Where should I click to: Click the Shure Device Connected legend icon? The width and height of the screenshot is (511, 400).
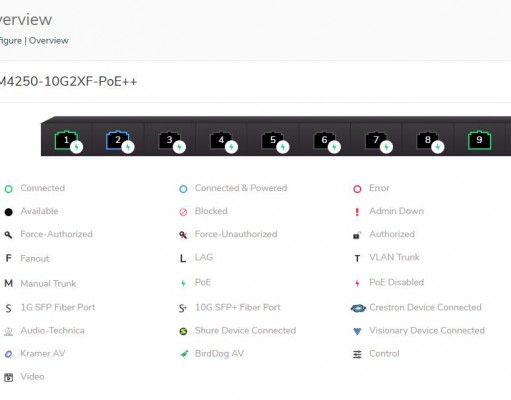click(183, 331)
